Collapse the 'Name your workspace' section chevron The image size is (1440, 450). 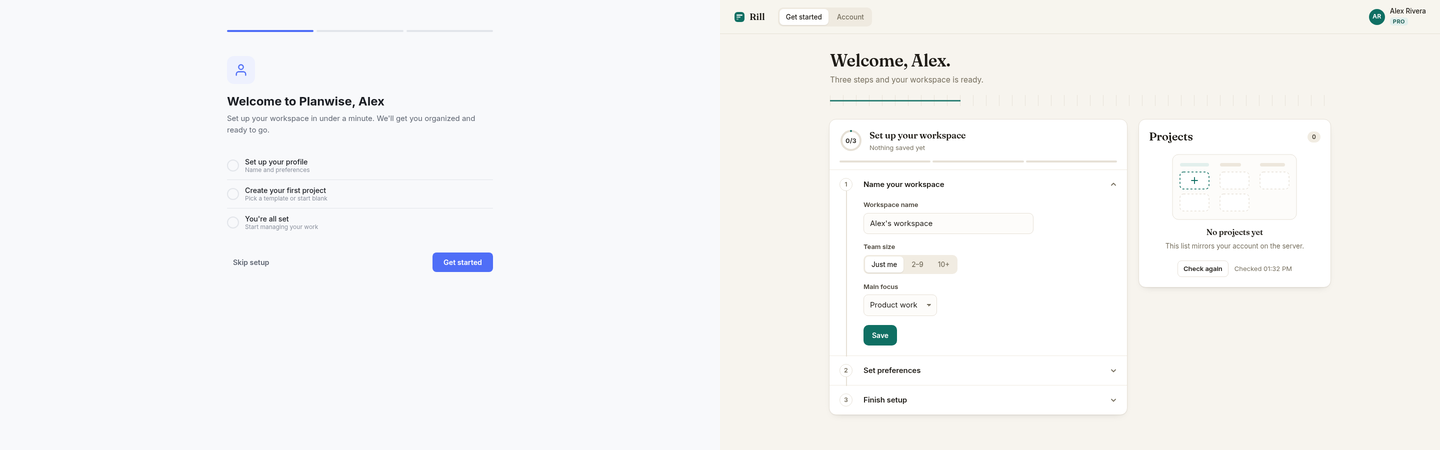coord(1113,184)
